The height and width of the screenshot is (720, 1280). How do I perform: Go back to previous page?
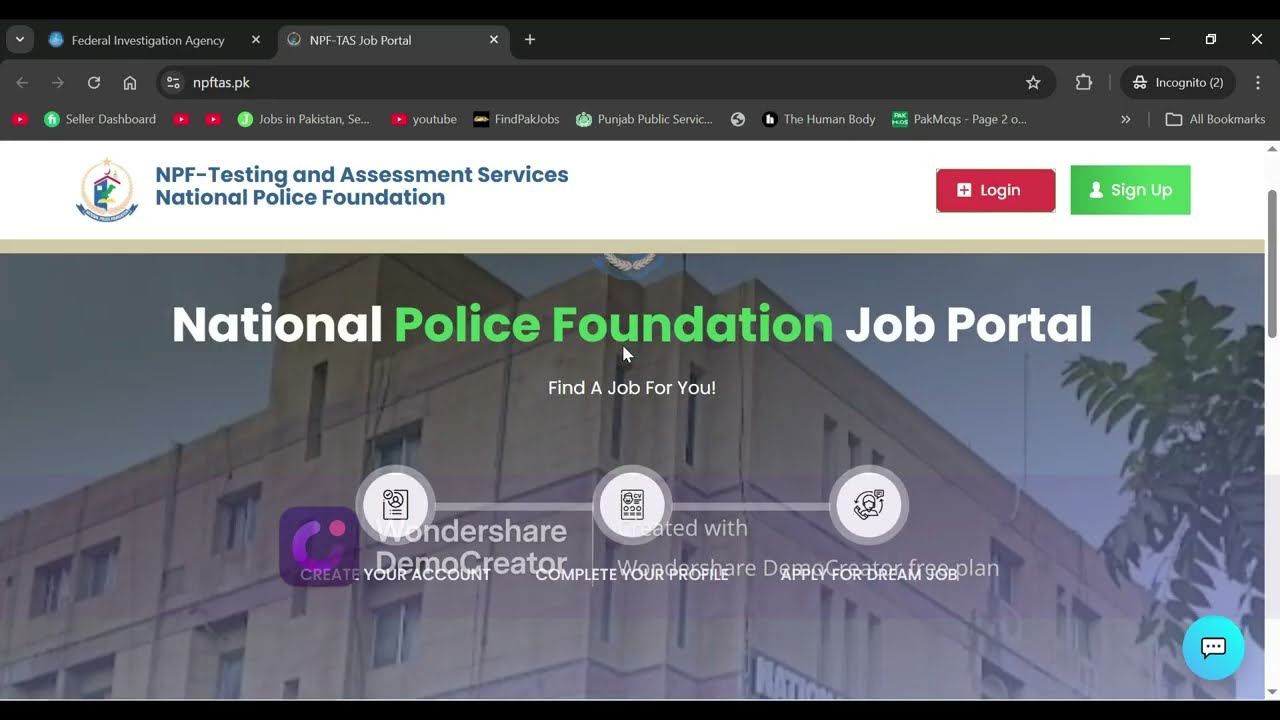click(22, 83)
